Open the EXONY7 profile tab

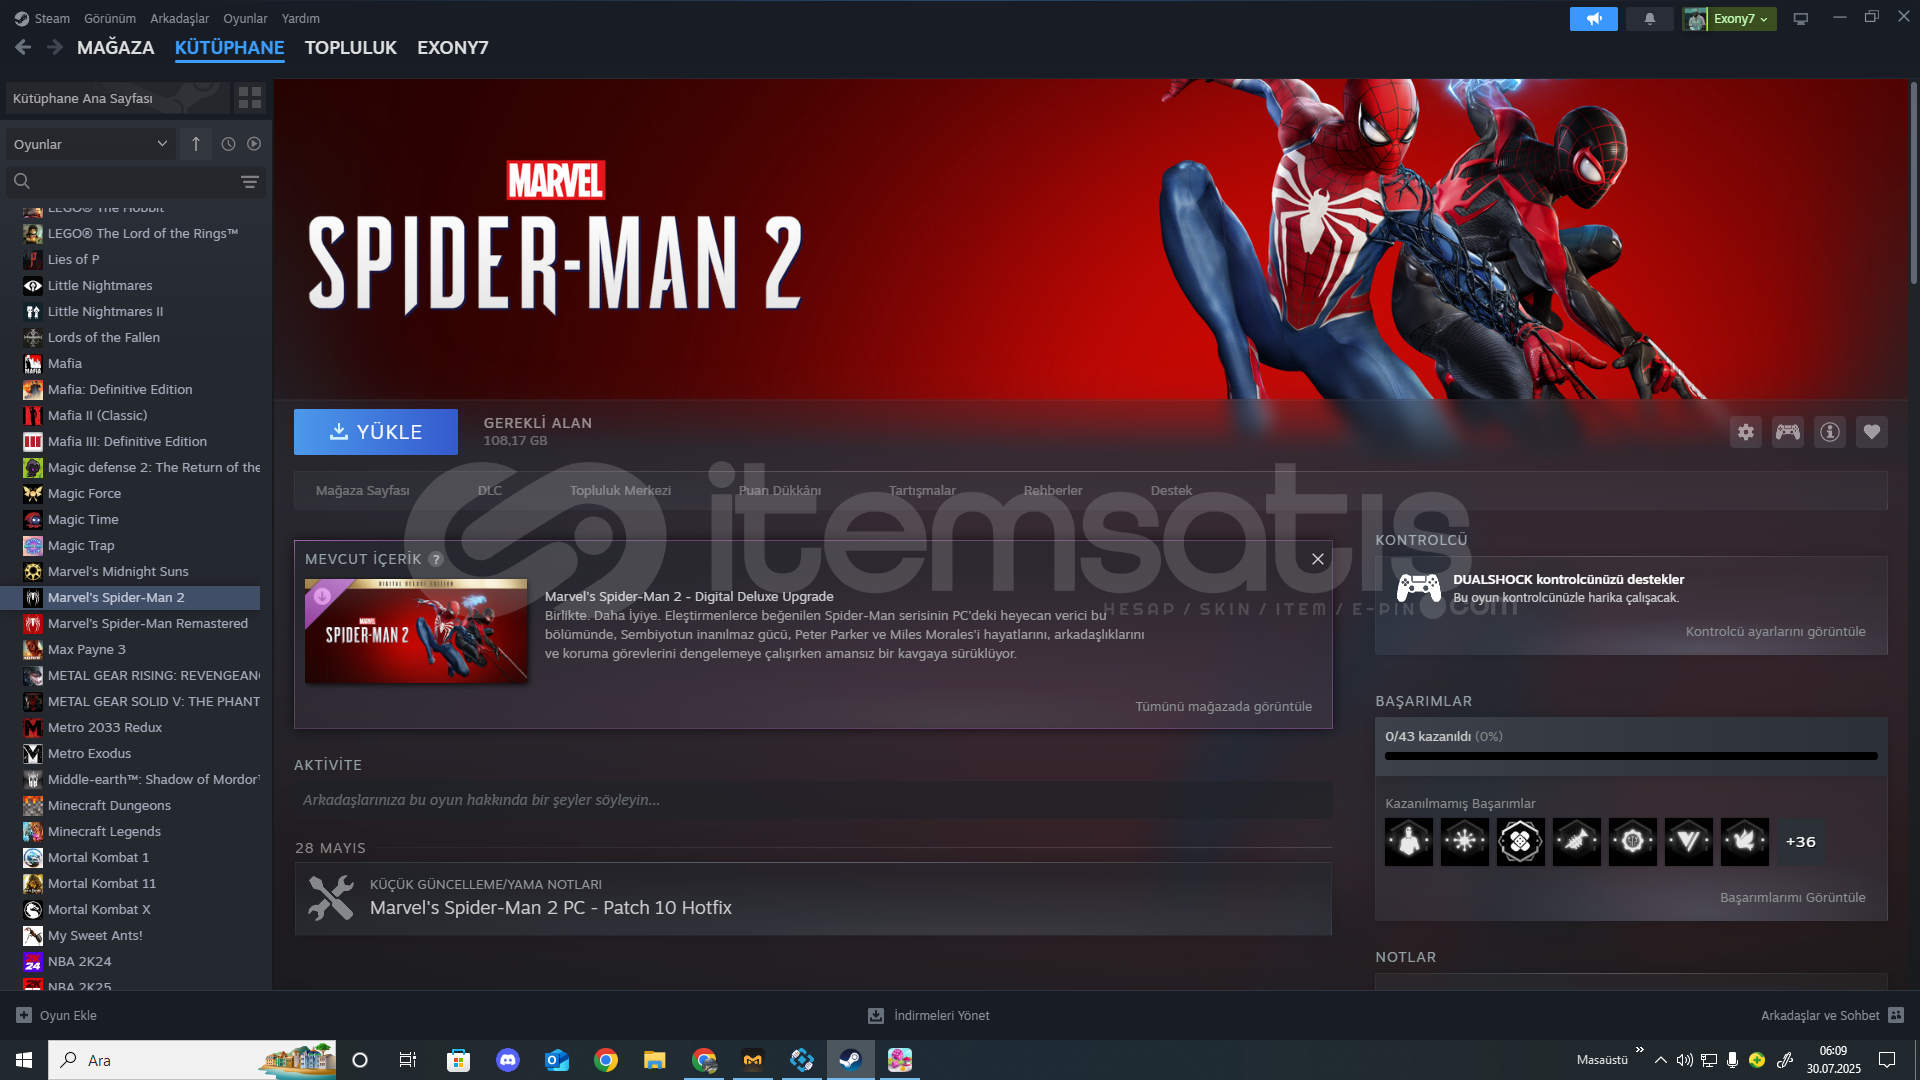453,48
